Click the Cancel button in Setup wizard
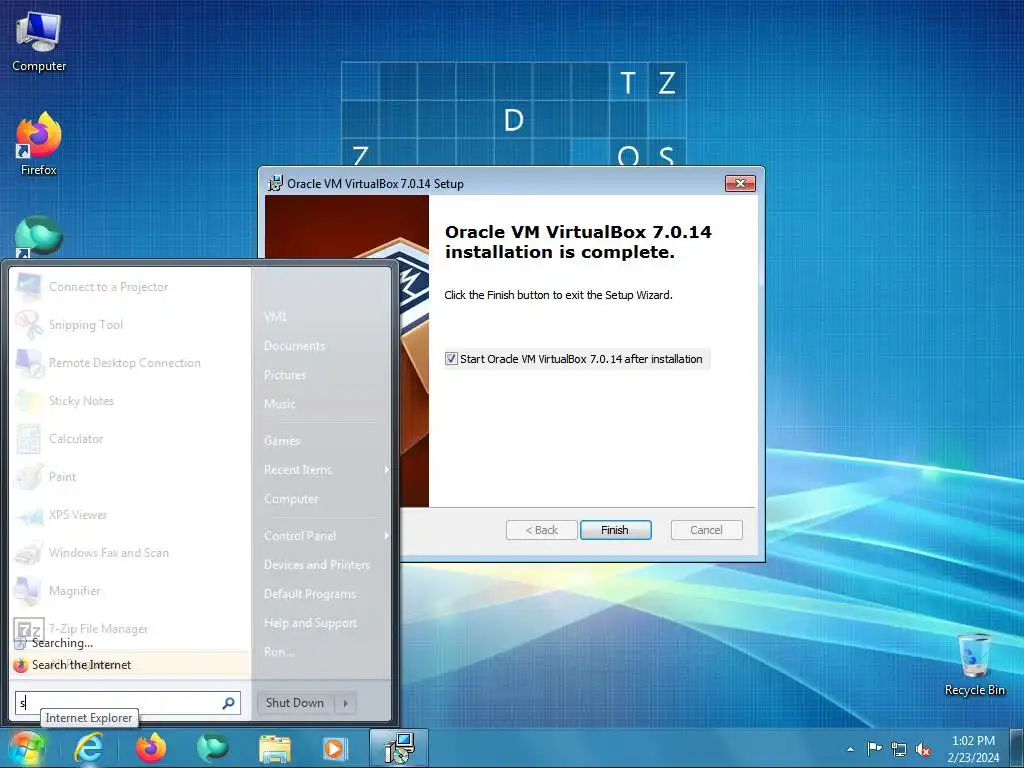Viewport: 1024px width, 768px height. coord(706,530)
